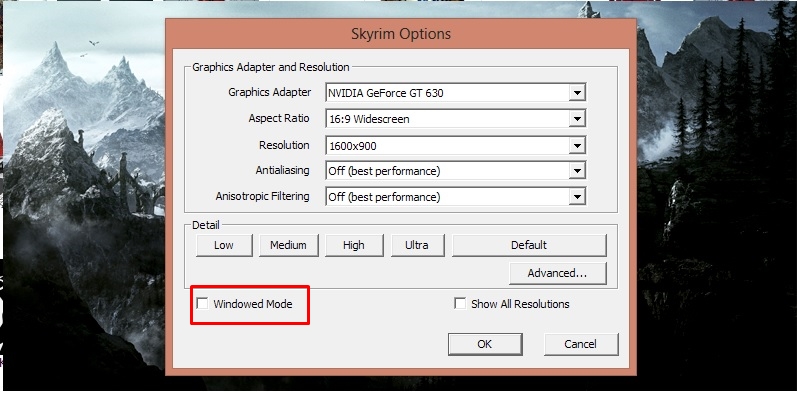This screenshot has height=393, width=797.
Task: Reset detail with the Default button
Action: tap(529, 245)
